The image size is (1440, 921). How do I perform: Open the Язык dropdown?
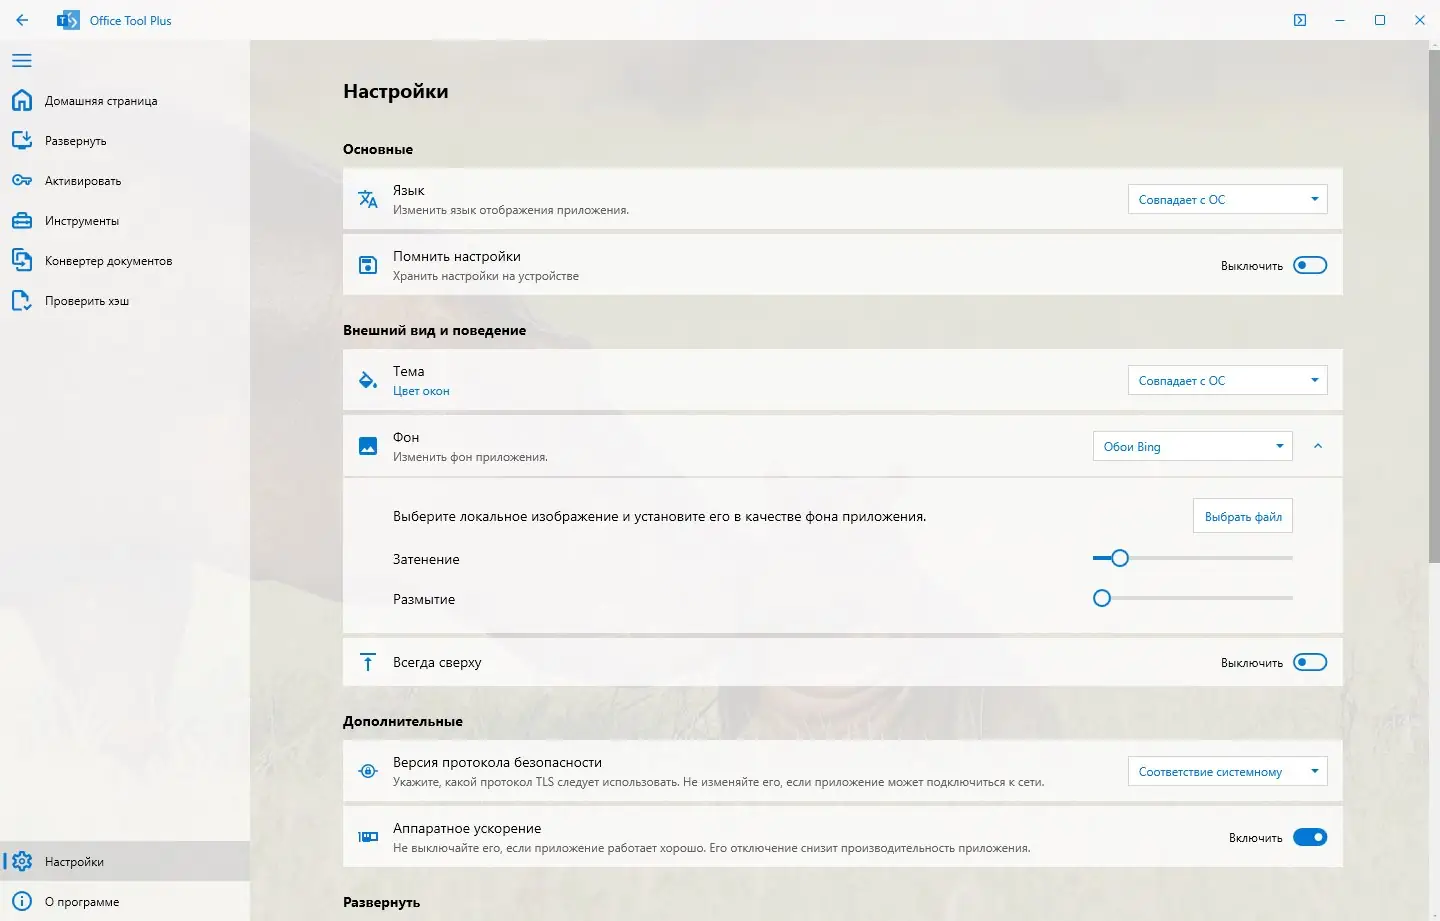[x=1227, y=200]
